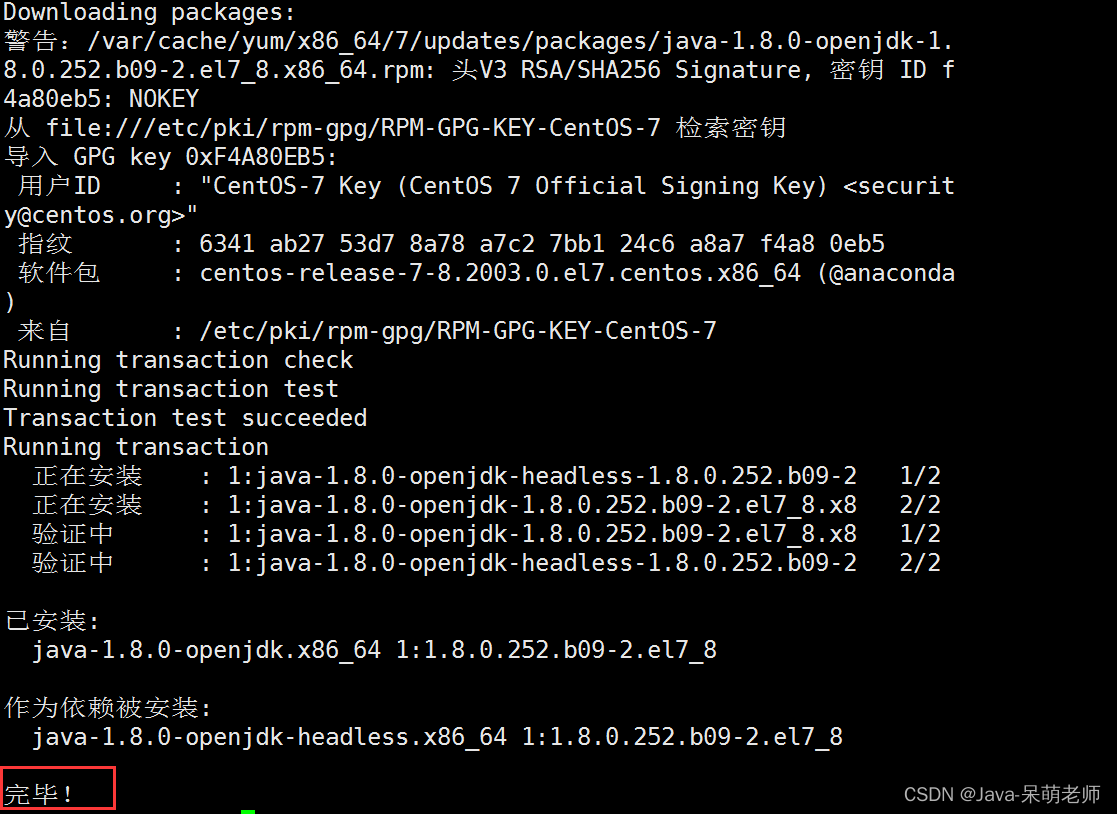This screenshot has height=814, width=1117.
Task: Click the green terminal cursor at bottom
Action: click(x=248, y=810)
